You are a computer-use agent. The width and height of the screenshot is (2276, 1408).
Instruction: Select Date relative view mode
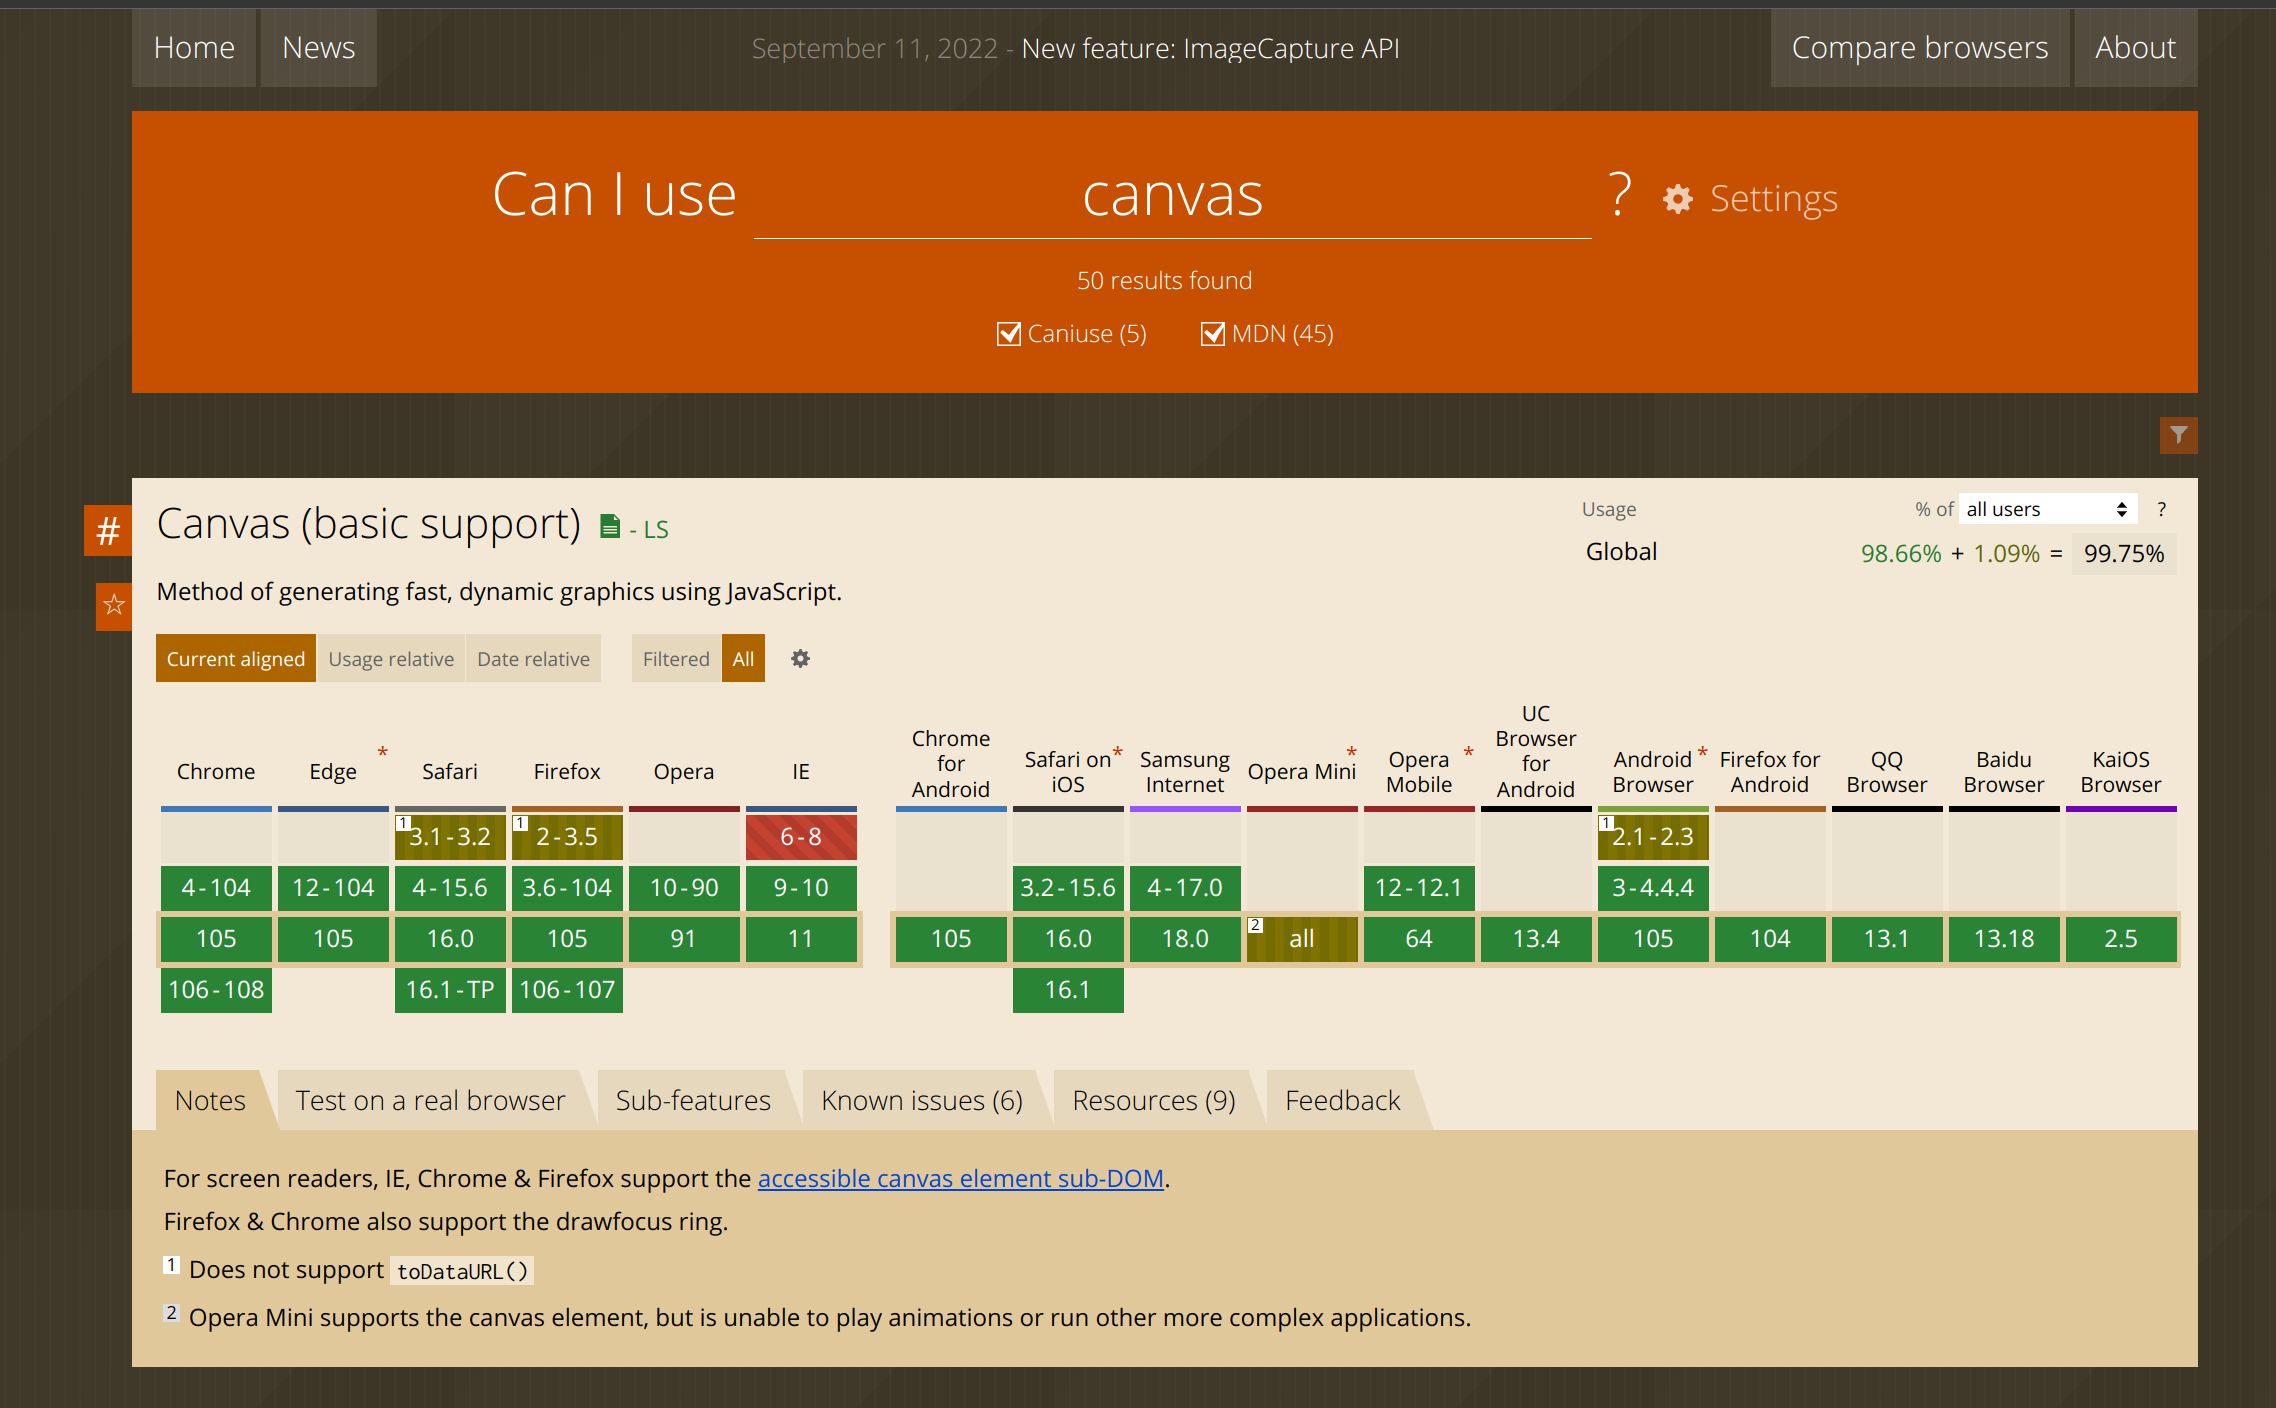(x=533, y=659)
